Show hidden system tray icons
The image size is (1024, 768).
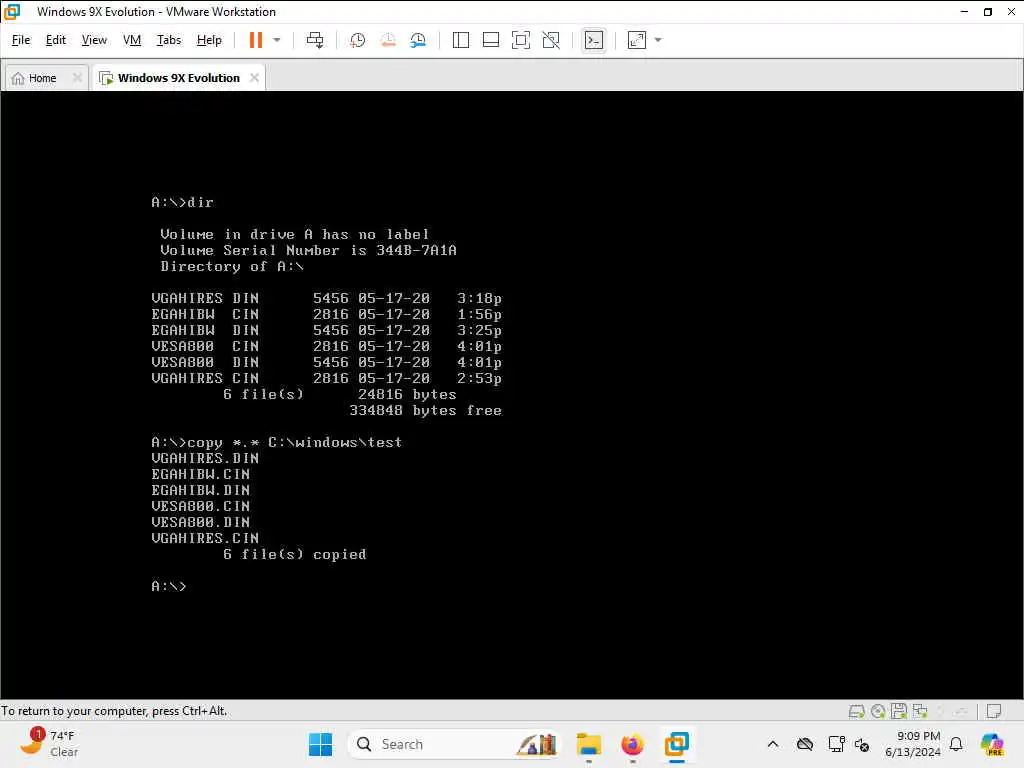773,744
